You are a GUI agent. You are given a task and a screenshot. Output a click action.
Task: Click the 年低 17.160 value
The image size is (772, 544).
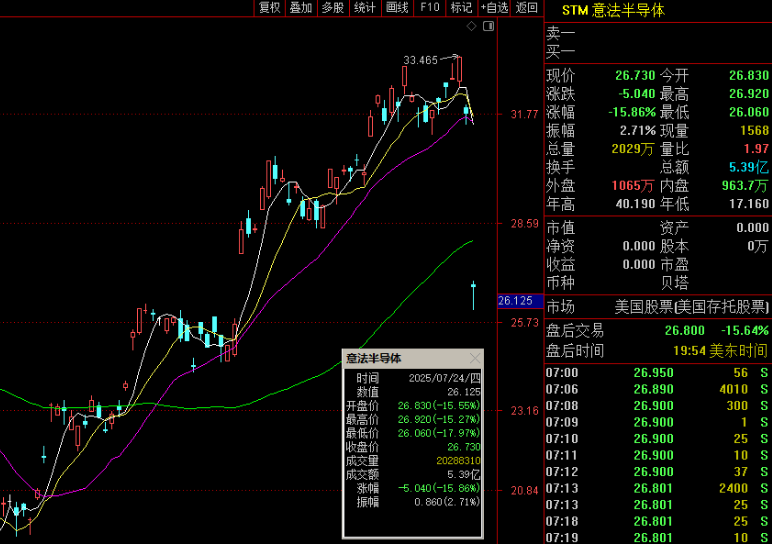[x=749, y=204]
